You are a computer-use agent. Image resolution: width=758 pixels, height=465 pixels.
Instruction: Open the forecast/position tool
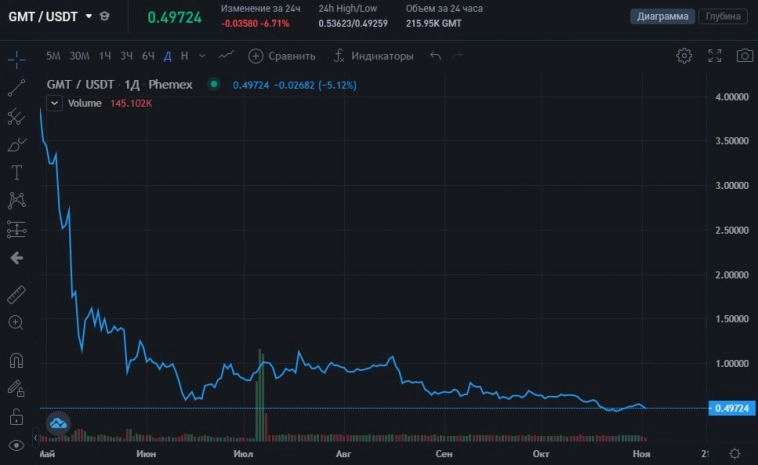click(16, 229)
